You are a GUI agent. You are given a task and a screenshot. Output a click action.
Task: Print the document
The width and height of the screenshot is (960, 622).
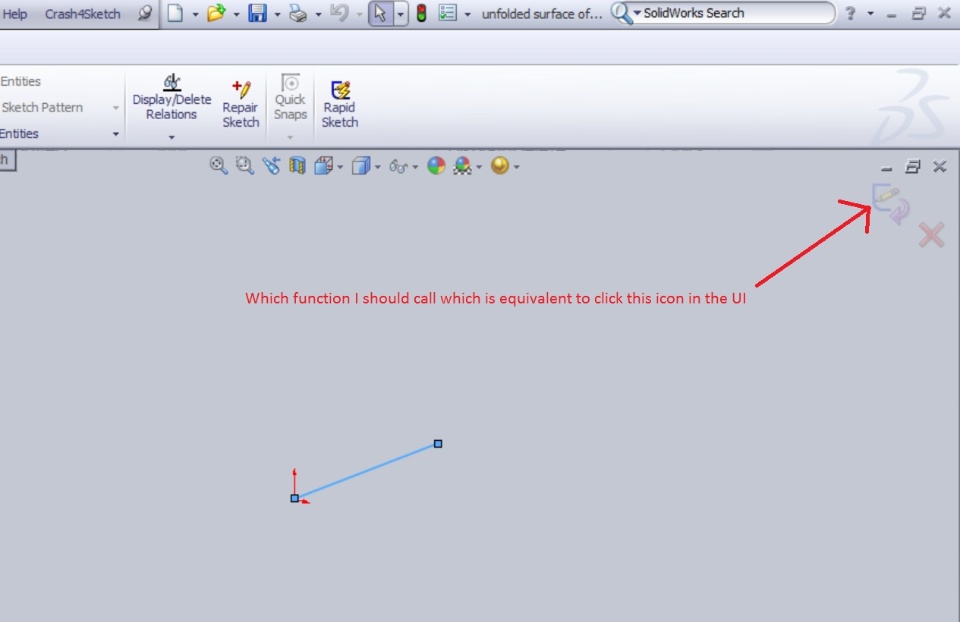298,13
